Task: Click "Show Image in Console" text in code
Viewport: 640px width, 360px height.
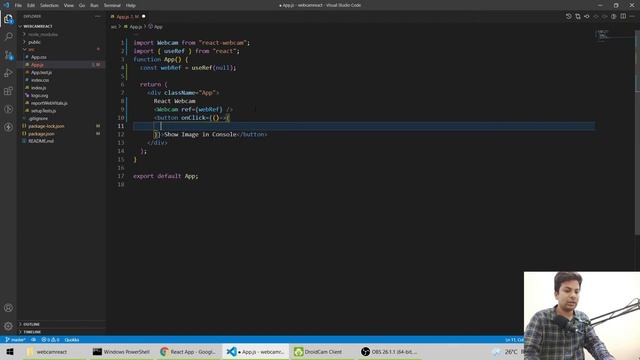Action: coord(200,134)
